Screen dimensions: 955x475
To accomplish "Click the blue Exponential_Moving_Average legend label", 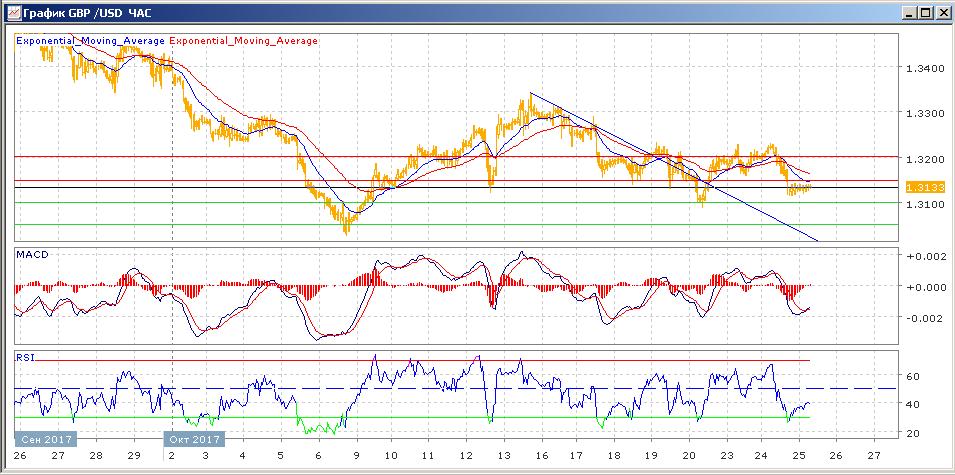I will pos(90,41).
